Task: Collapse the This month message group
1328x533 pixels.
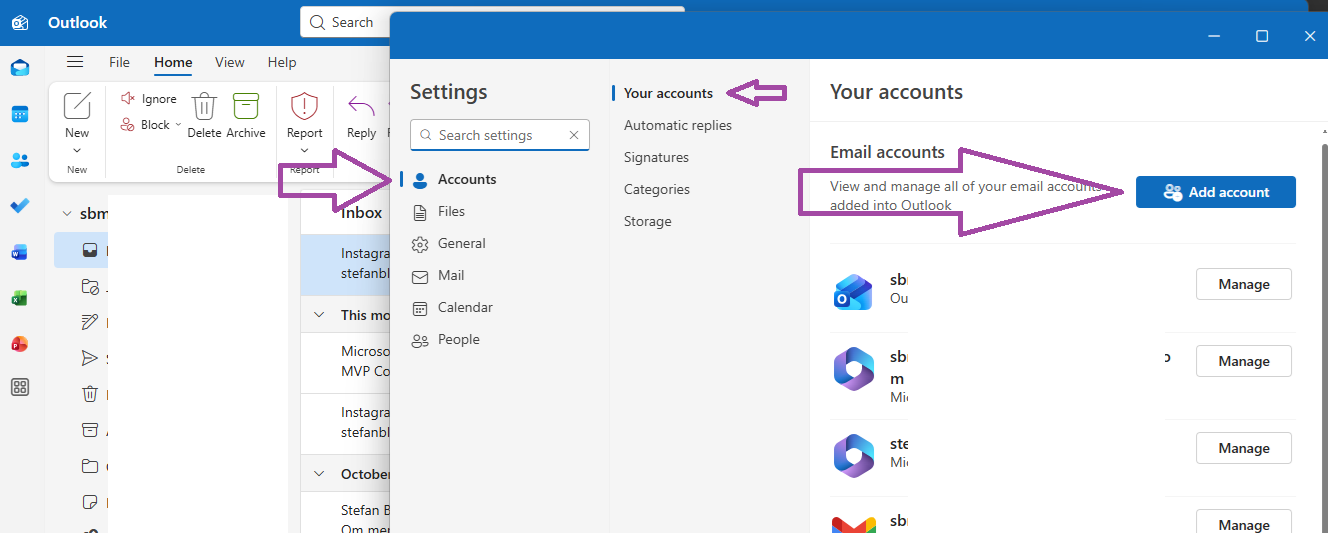Action: pos(319,314)
